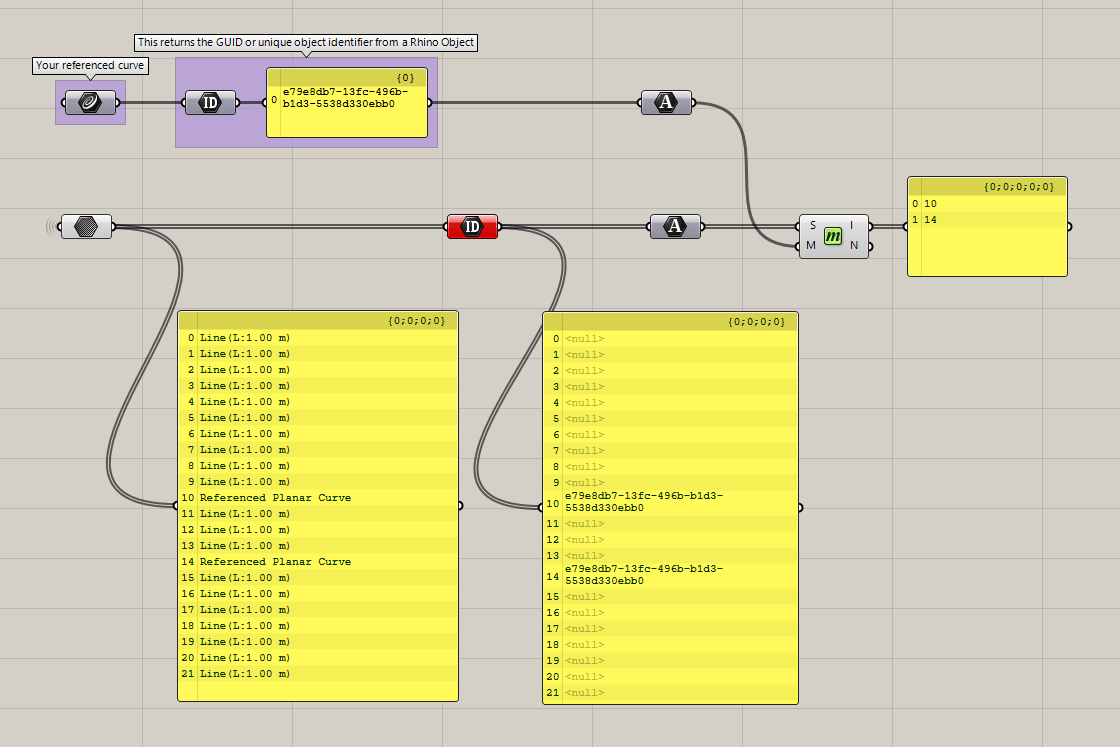1120x747 pixels.
Task: Click the top ID (GUID) component
Action: click(x=210, y=102)
